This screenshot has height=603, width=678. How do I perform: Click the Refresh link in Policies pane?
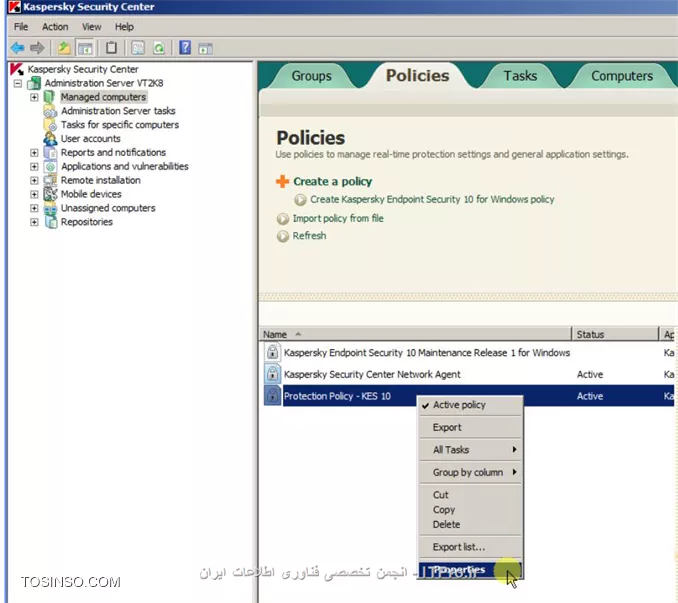pos(309,236)
